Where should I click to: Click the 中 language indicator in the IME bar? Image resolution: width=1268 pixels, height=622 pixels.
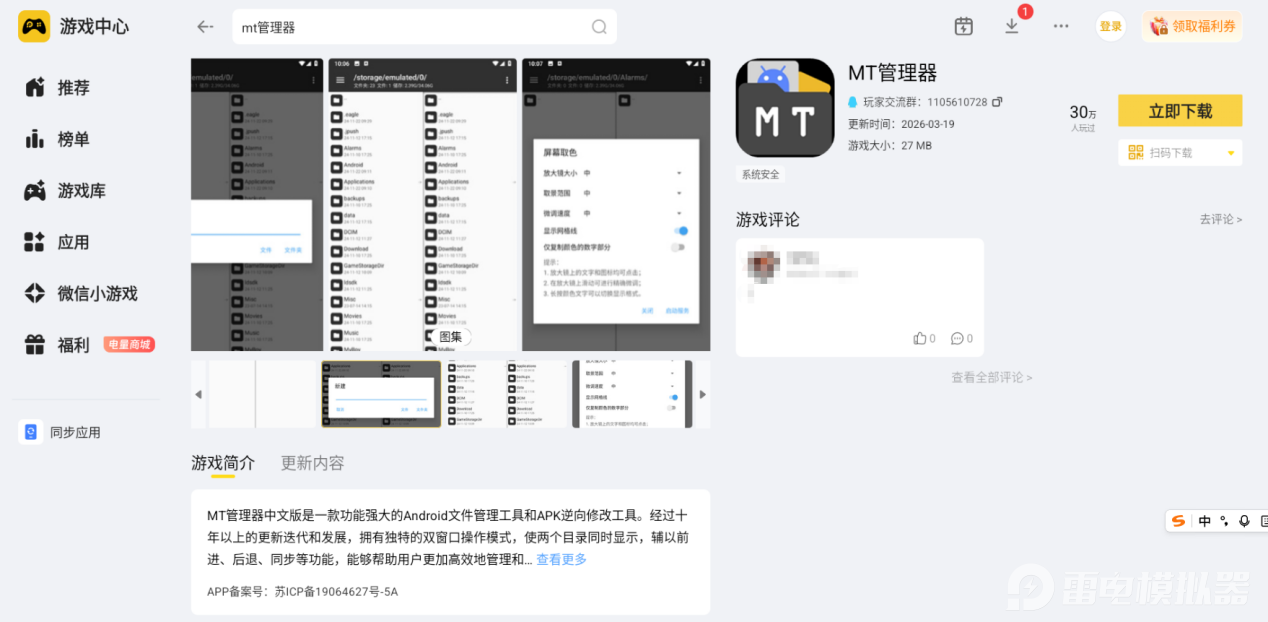pyautogui.click(x=1204, y=521)
